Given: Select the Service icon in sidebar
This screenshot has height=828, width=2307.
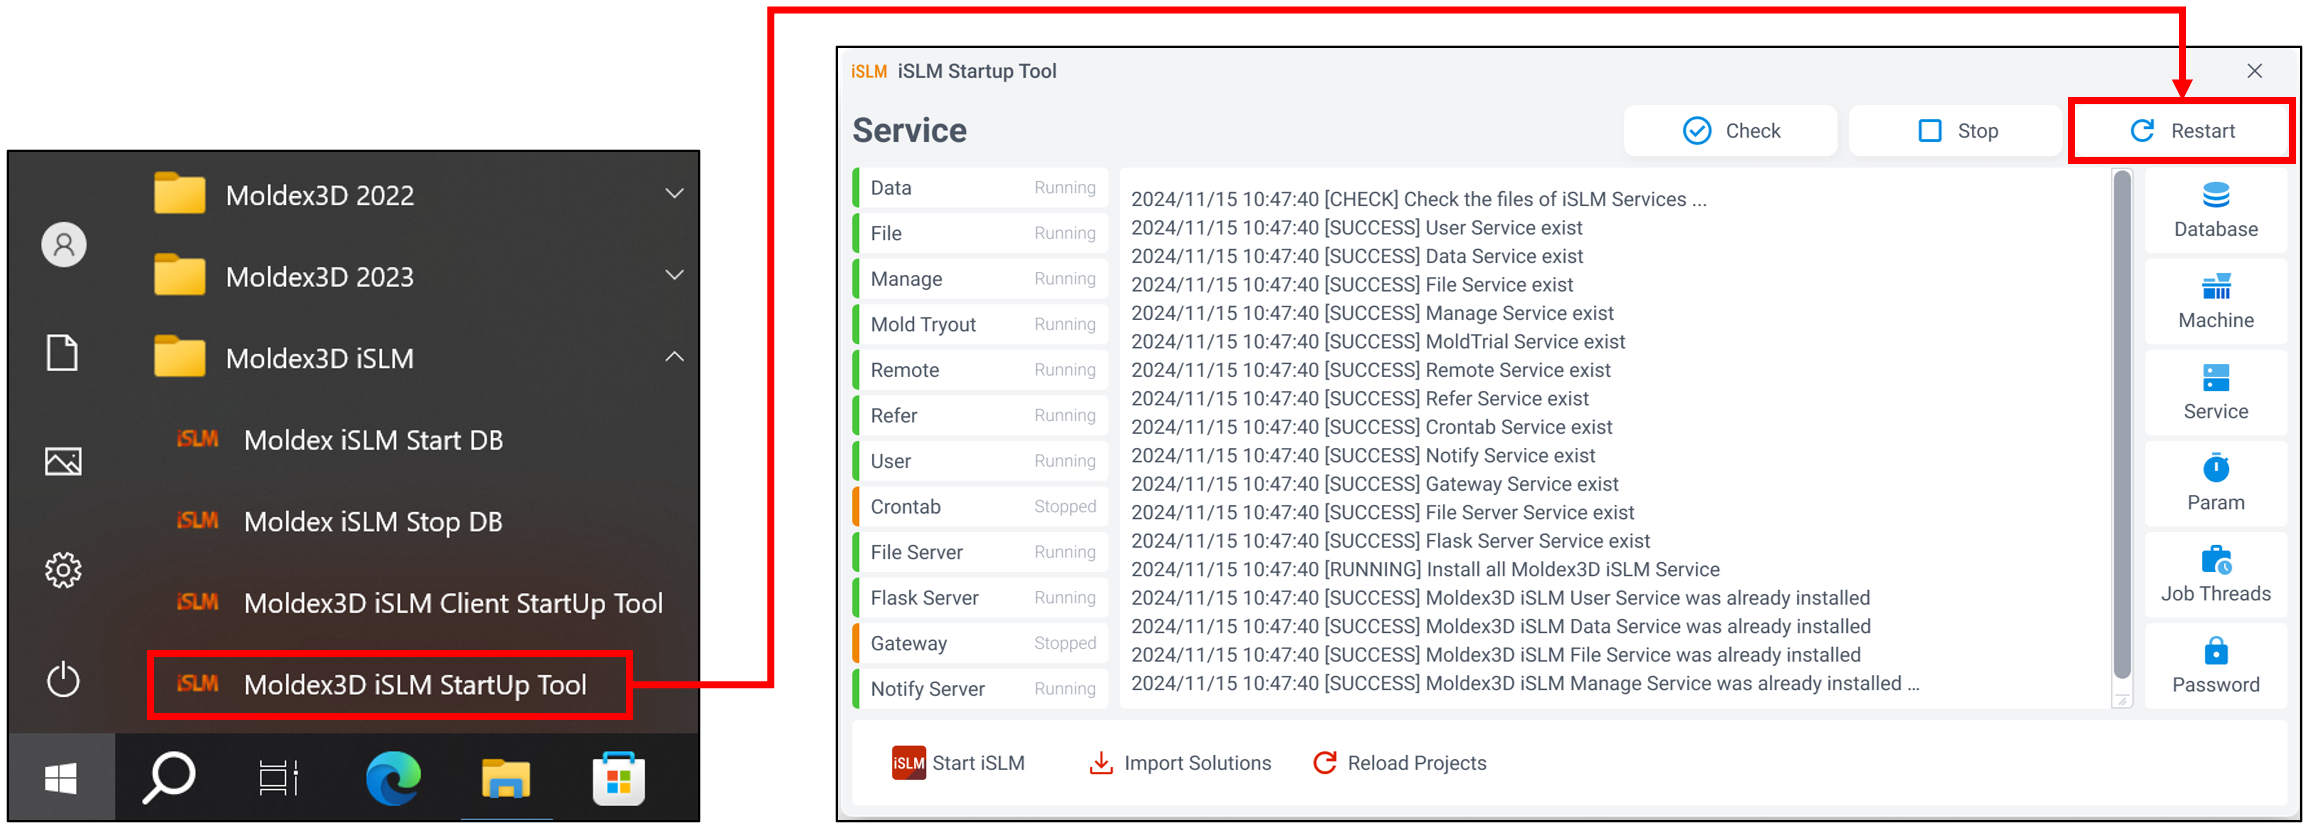Looking at the screenshot, I should click(2215, 379).
